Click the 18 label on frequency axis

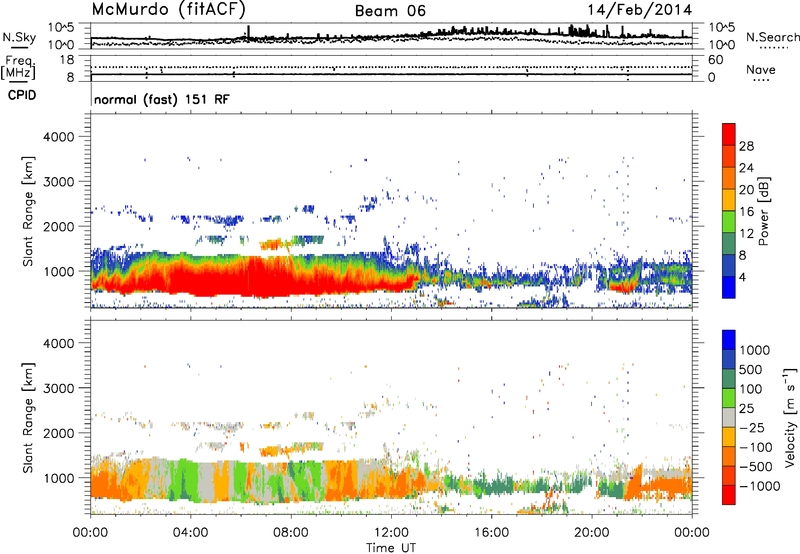tap(67, 60)
